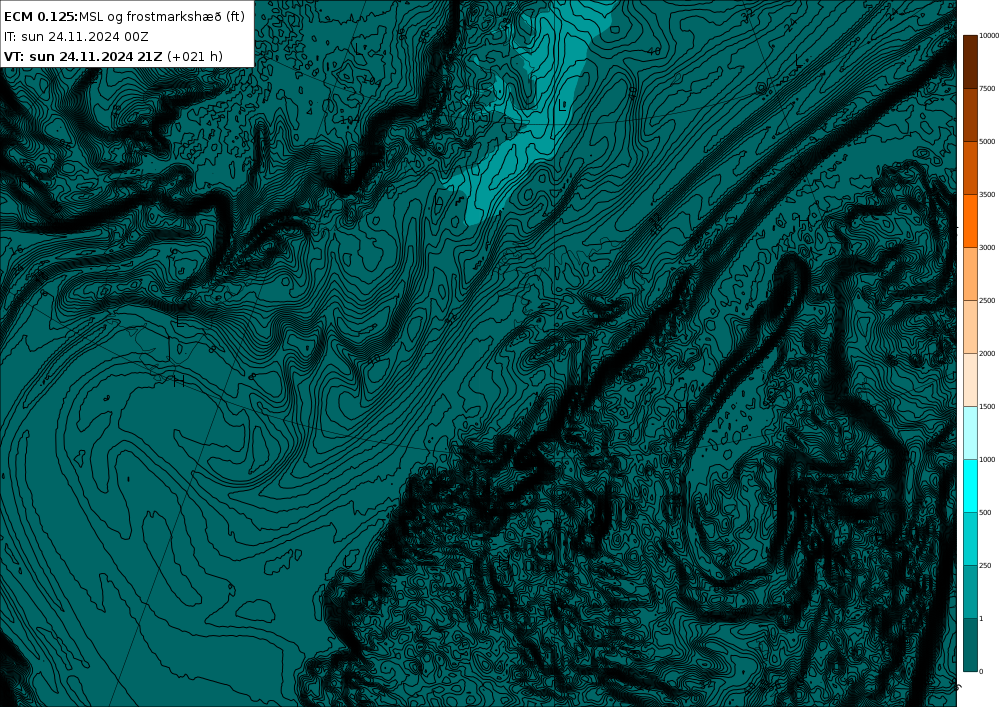Pick the pale cream band between 1500 and 2000
This screenshot has width=1000, height=707.
(x=970, y=379)
